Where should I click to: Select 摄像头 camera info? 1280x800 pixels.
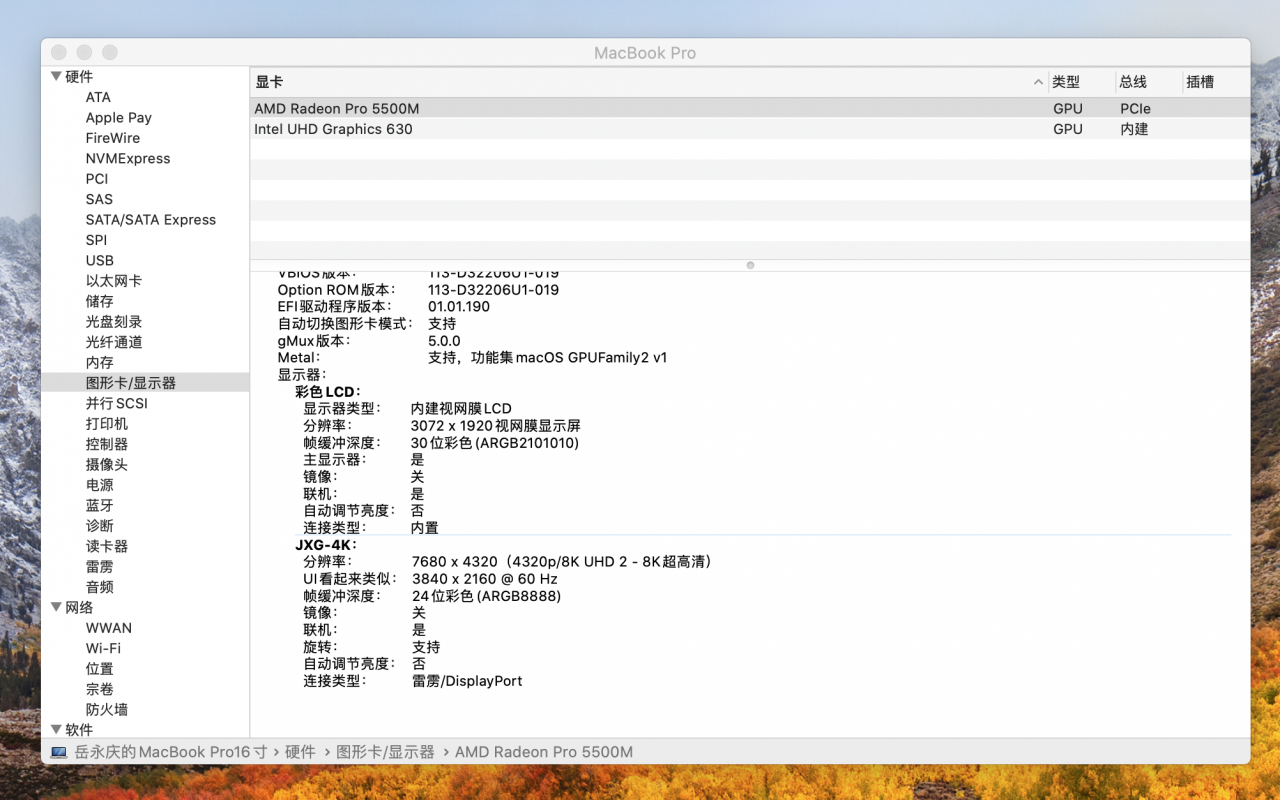[x=107, y=464]
